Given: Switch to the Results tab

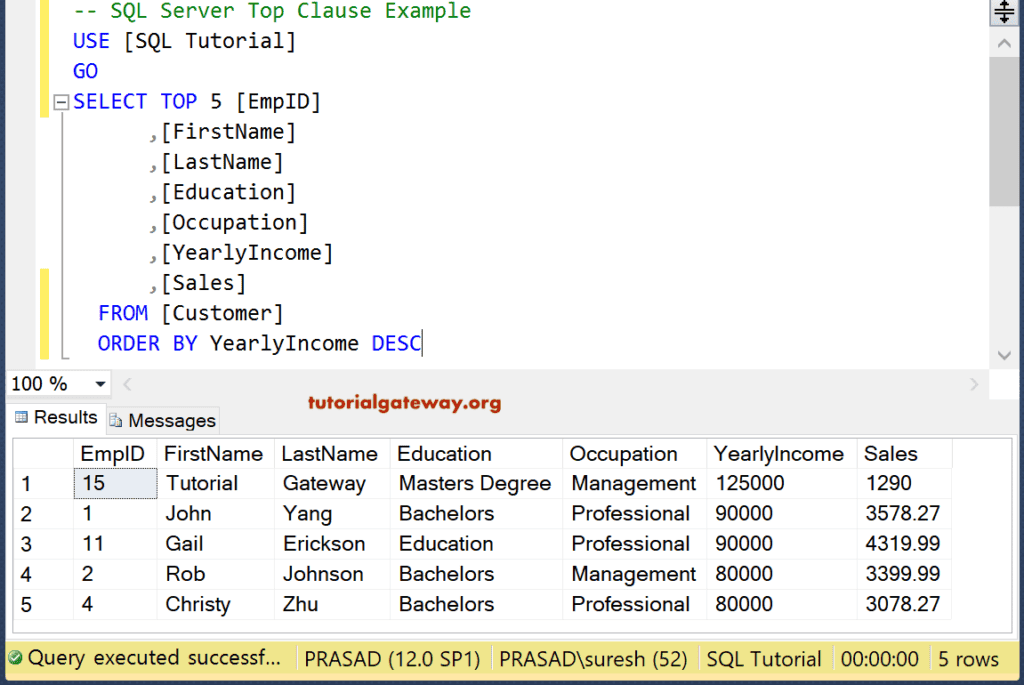Looking at the screenshot, I should click(x=56, y=418).
